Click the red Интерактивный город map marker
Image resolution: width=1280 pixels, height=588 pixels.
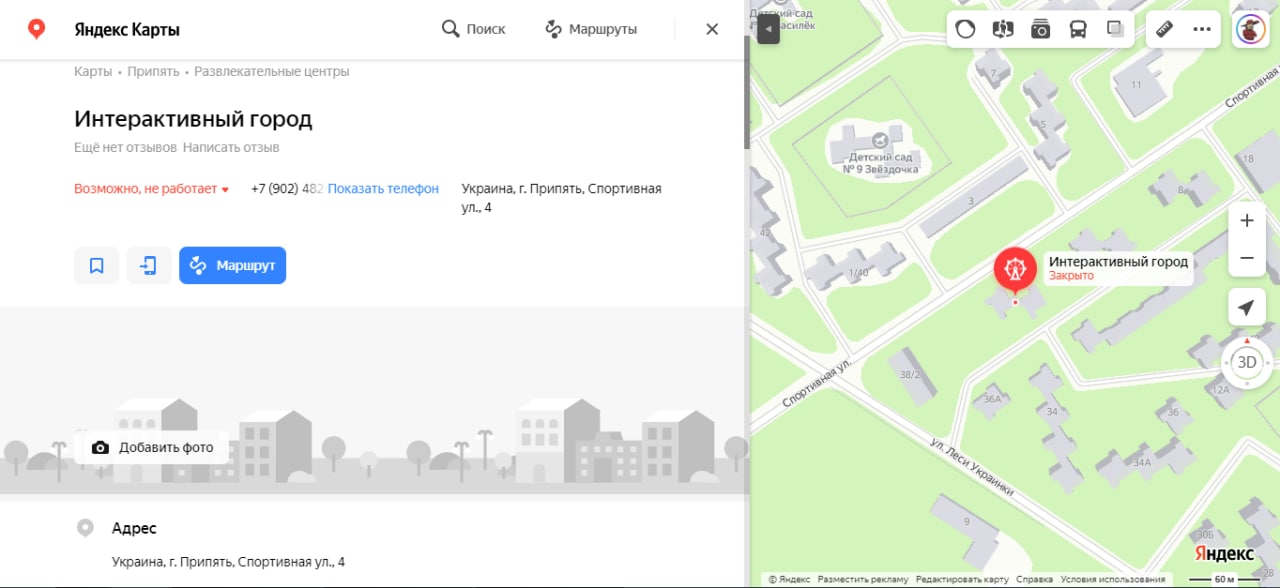coord(1015,270)
